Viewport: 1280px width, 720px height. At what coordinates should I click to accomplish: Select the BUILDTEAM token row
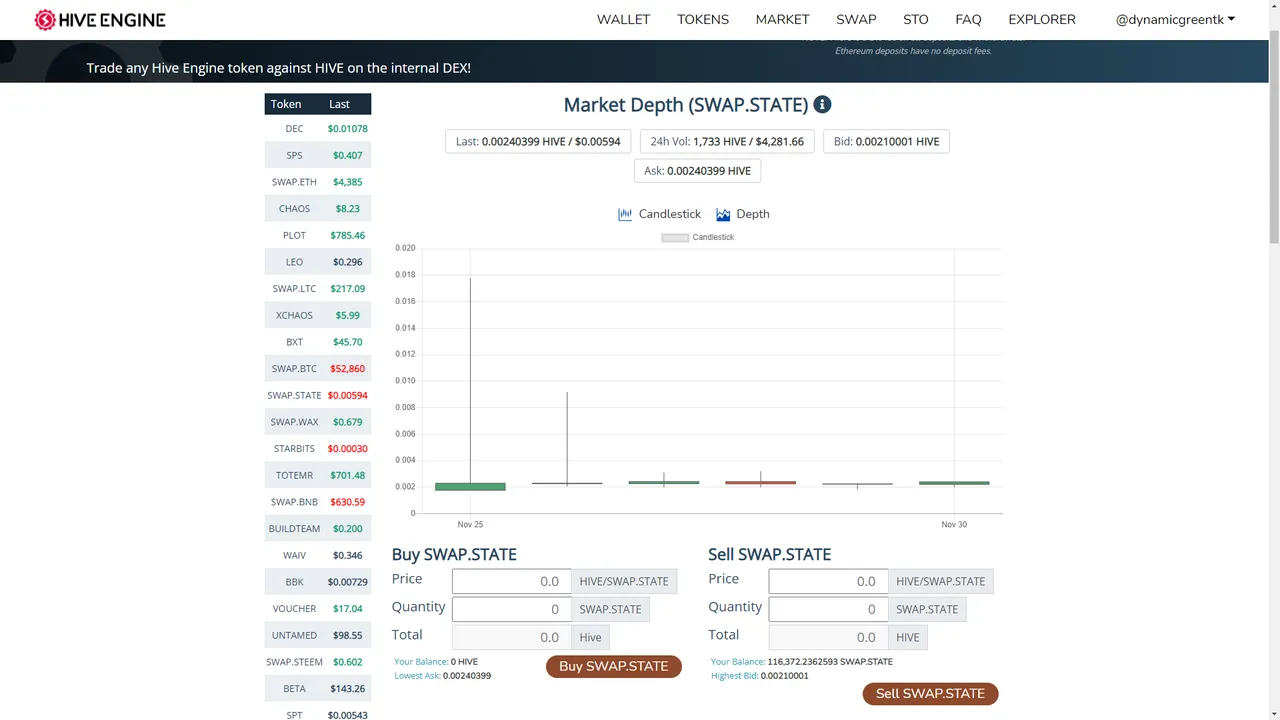coord(318,529)
